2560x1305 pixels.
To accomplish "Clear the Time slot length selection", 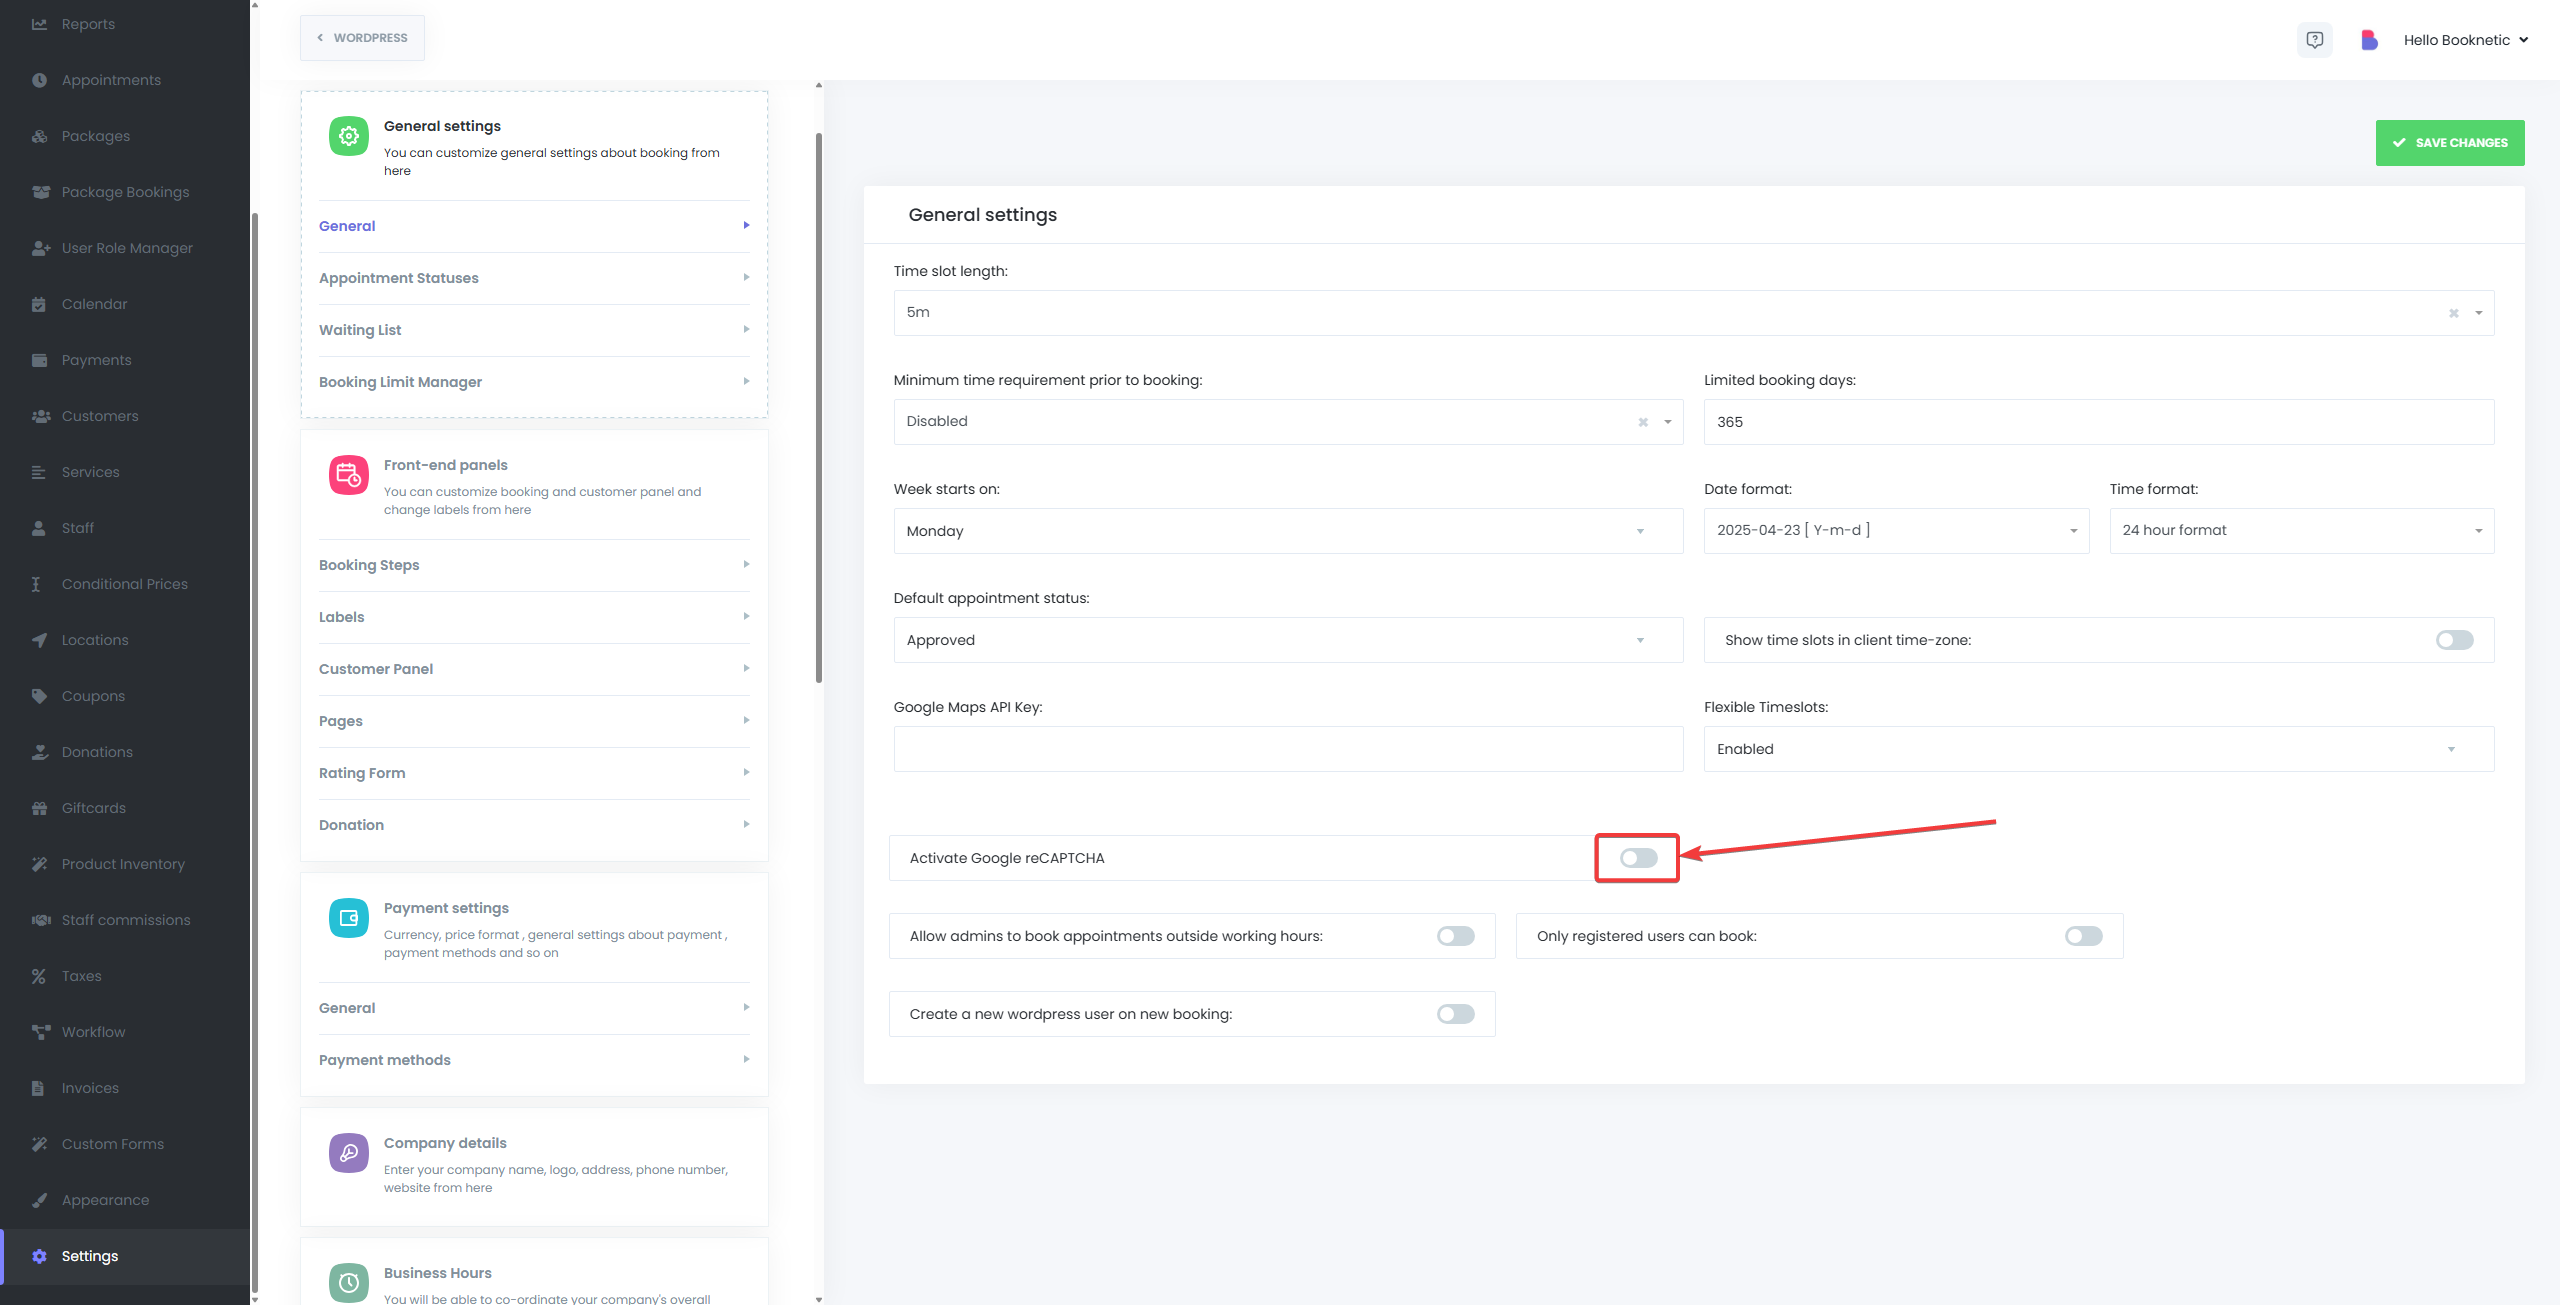I will coord(2453,313).
